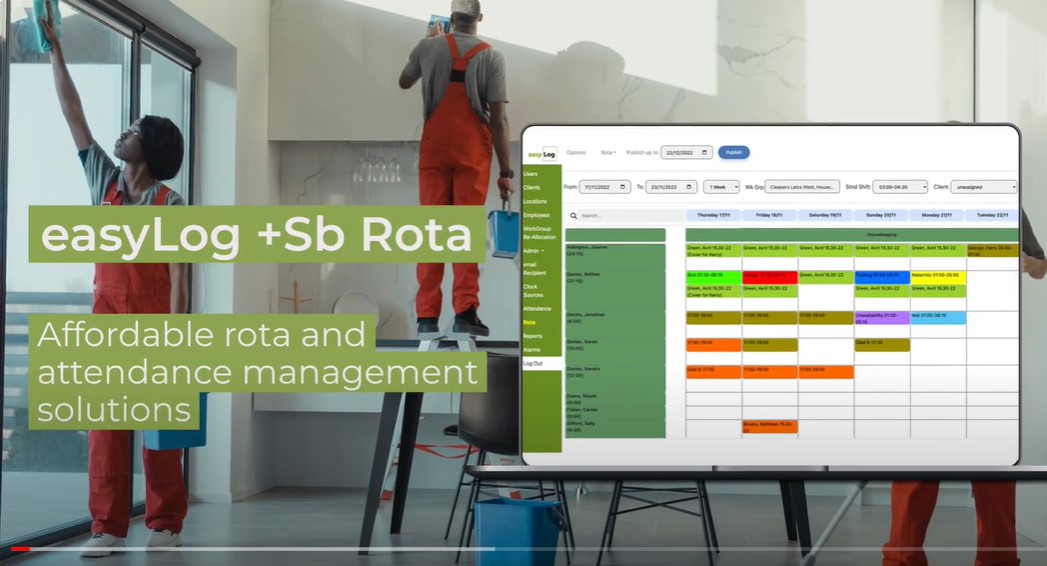
Task: Click the search magnifier icon
Action: [573, 216]
